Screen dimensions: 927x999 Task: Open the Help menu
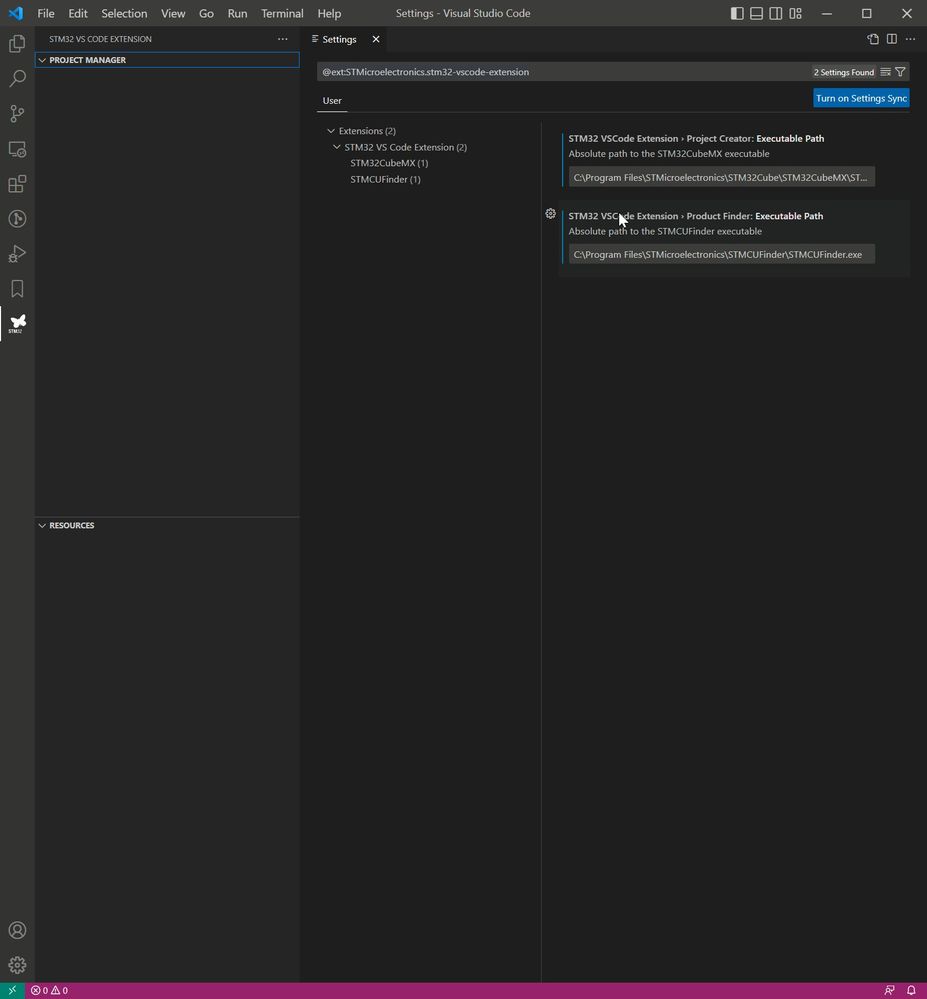coord(329,13)
